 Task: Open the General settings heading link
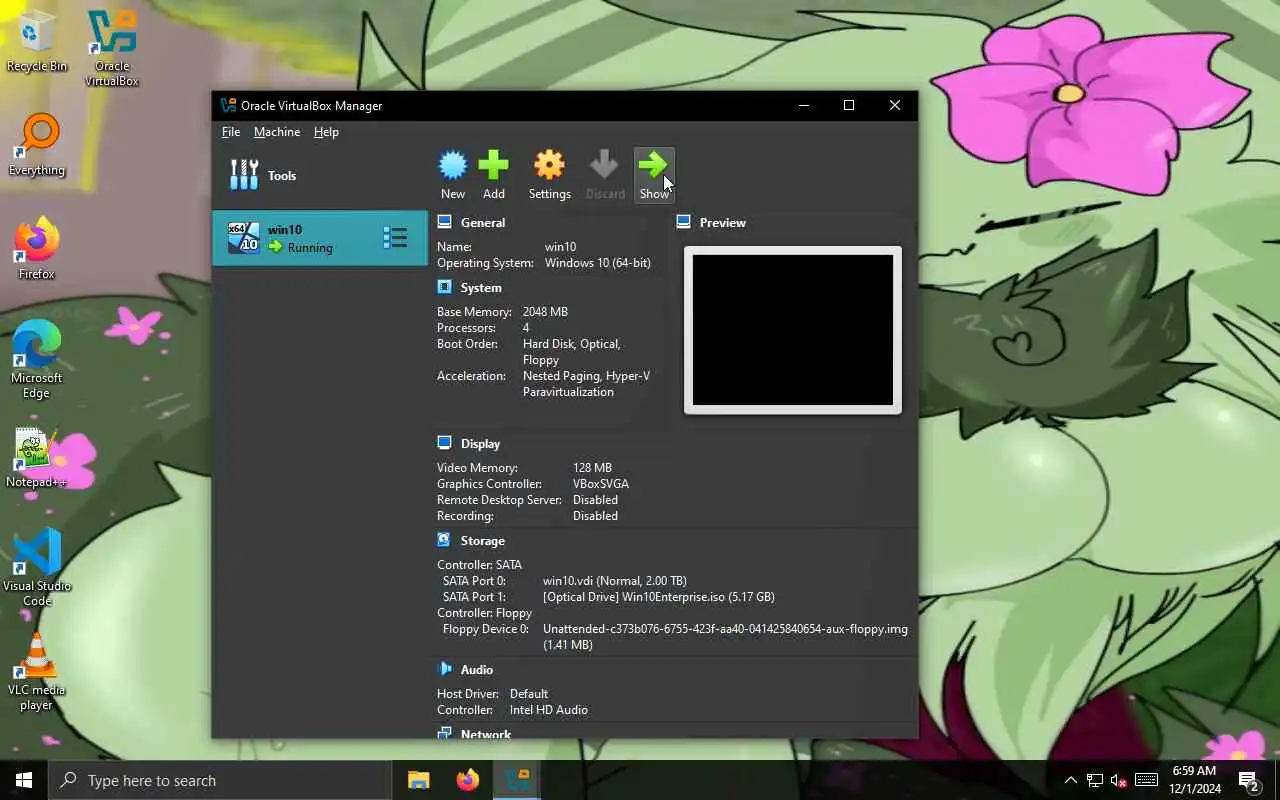[483, 223]
